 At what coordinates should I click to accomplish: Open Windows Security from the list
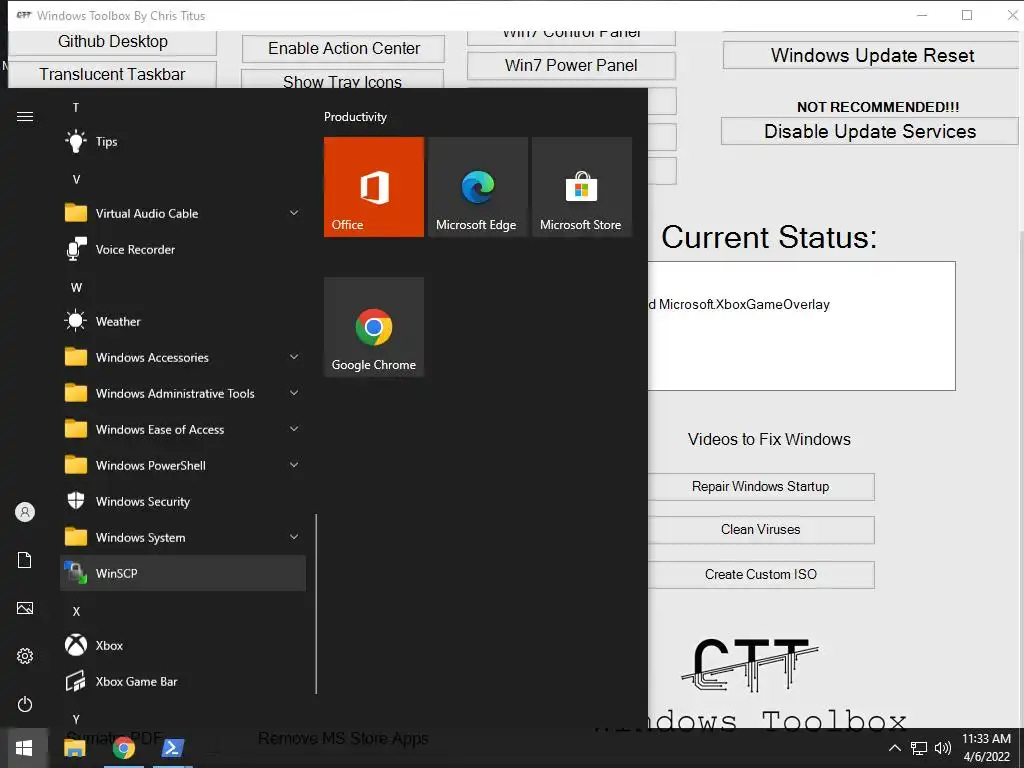(182, 501)
